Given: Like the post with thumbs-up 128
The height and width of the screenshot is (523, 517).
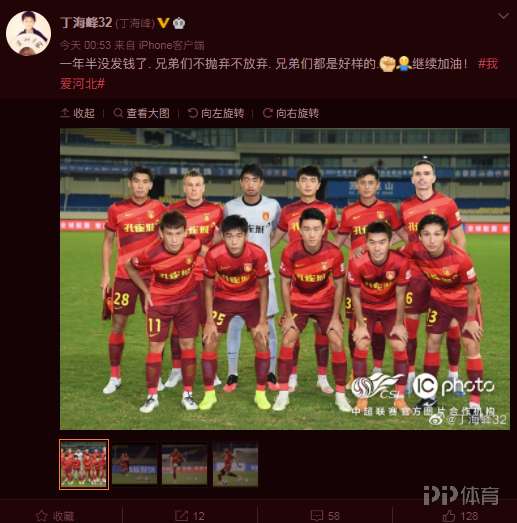Looking at the screenshot, I should pos(449,516).
